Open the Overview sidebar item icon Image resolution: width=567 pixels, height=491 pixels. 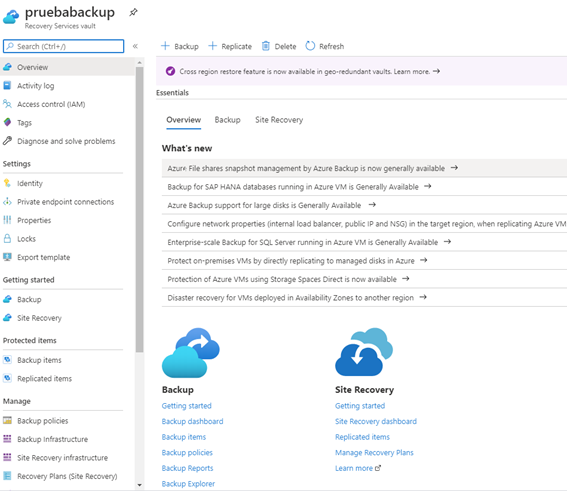7,67
